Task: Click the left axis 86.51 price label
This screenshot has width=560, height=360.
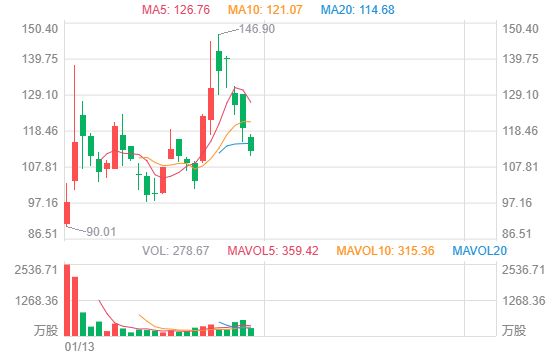Action: [43, 234]
